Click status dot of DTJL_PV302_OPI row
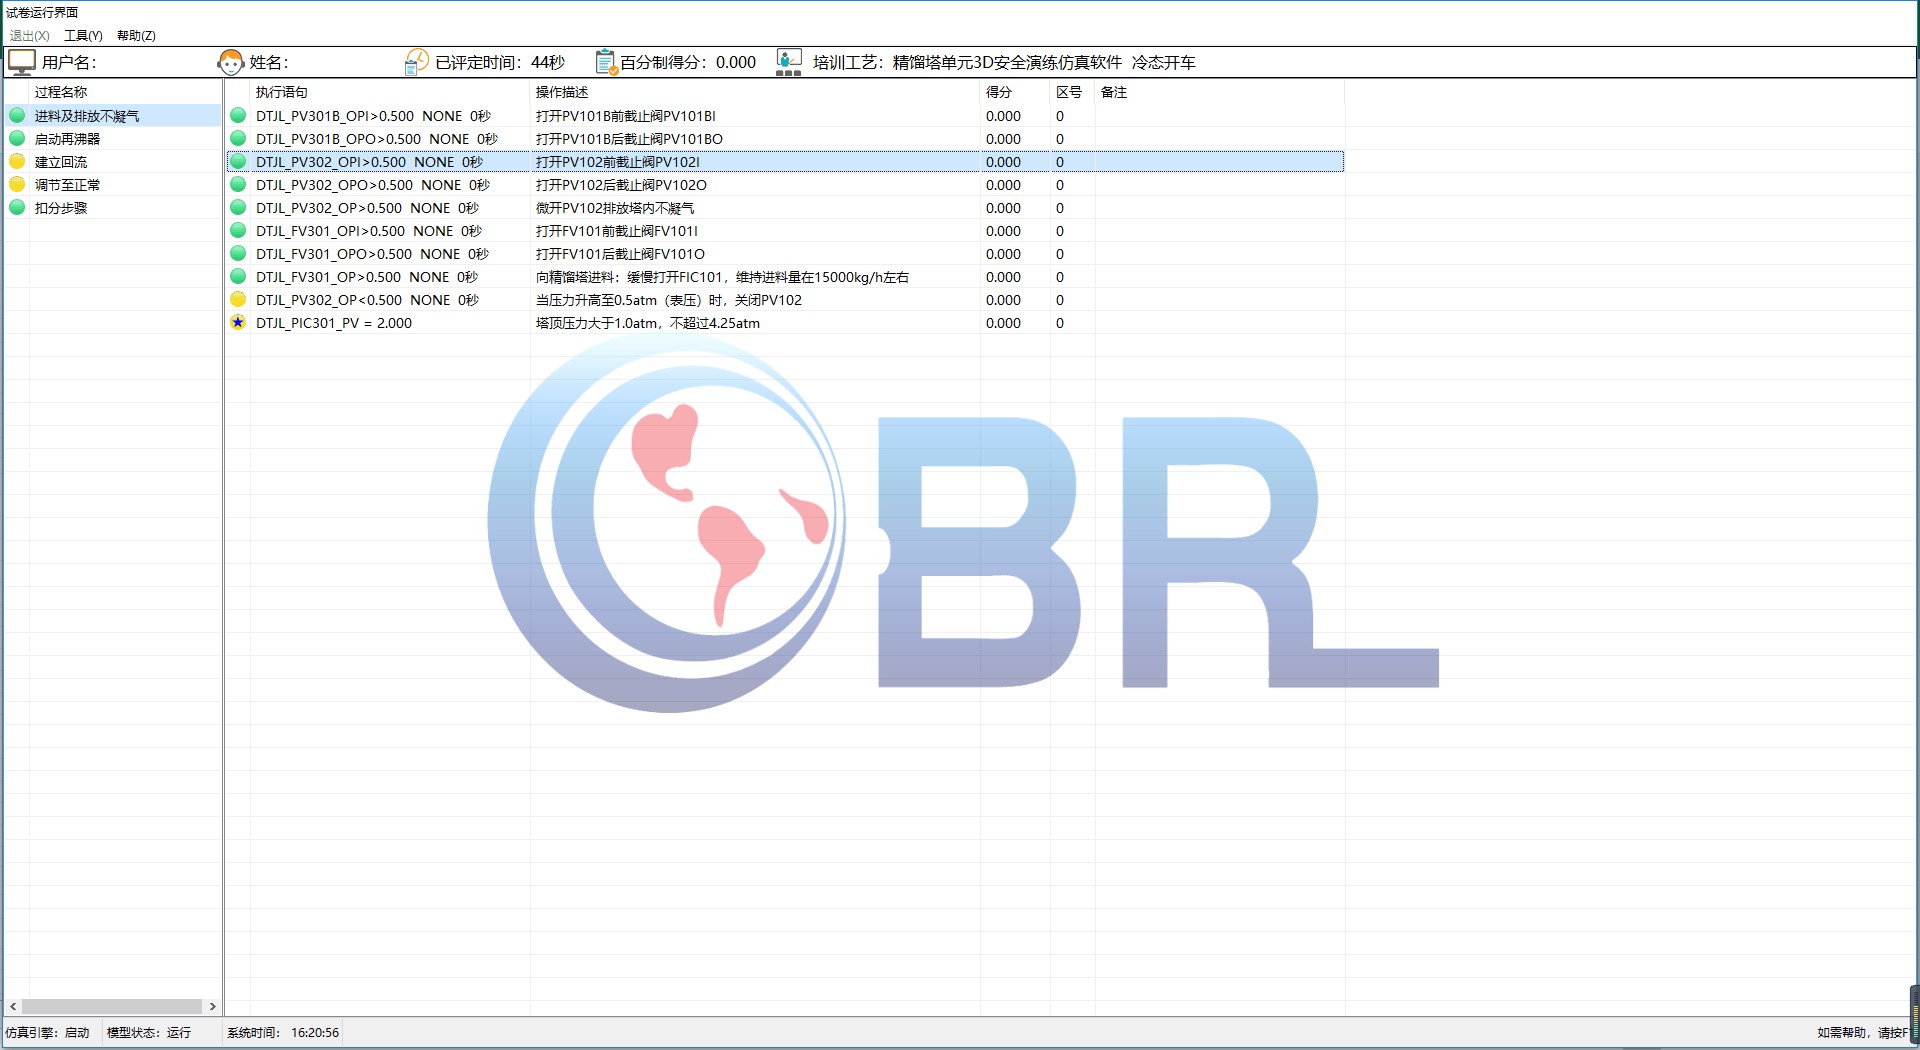Viewport: 1920px width, 1050px height. pyautogui.click(x=238, y=161)
